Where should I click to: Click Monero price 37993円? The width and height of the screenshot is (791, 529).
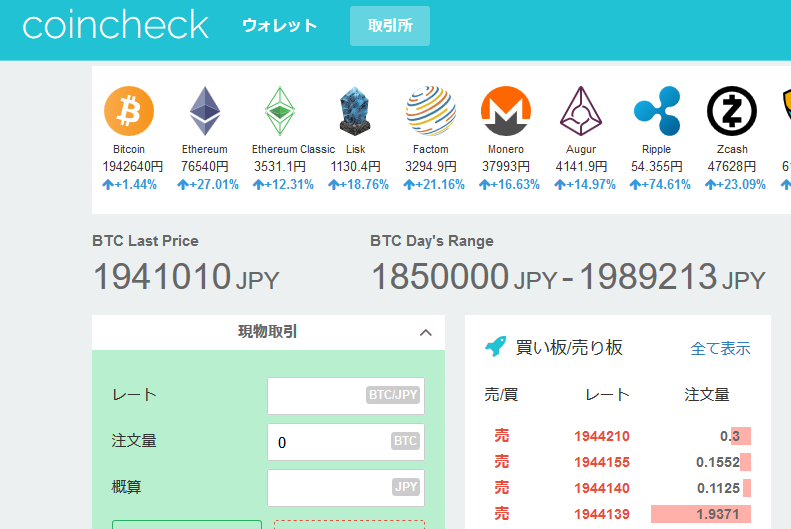click(506, 166)
